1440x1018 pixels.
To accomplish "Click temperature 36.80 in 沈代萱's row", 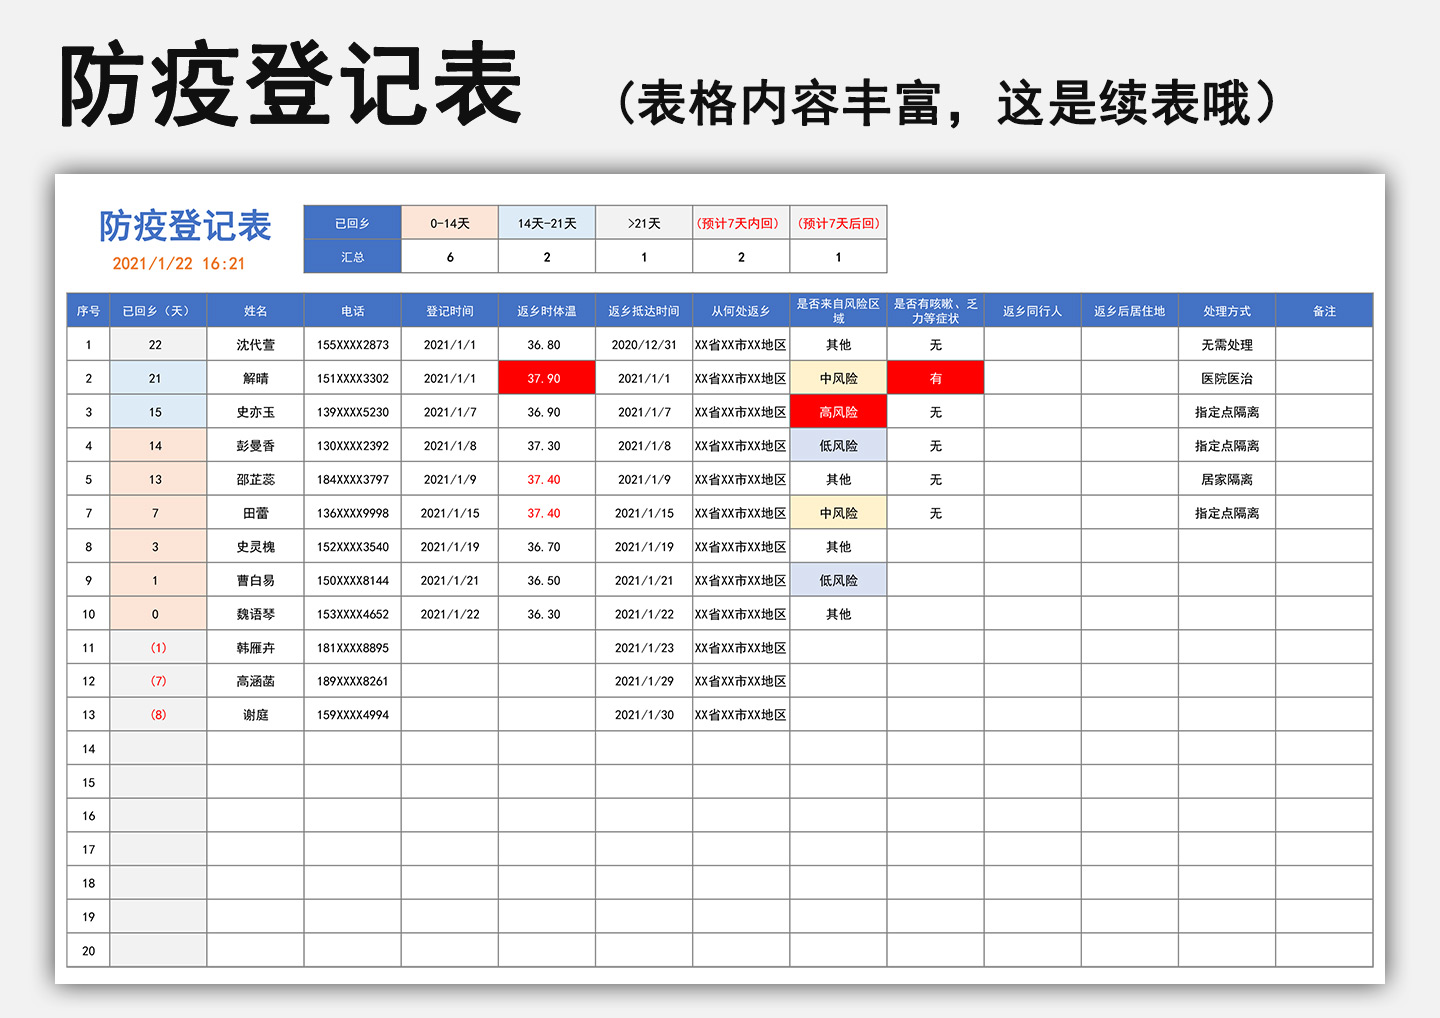I will pos(547,345).
